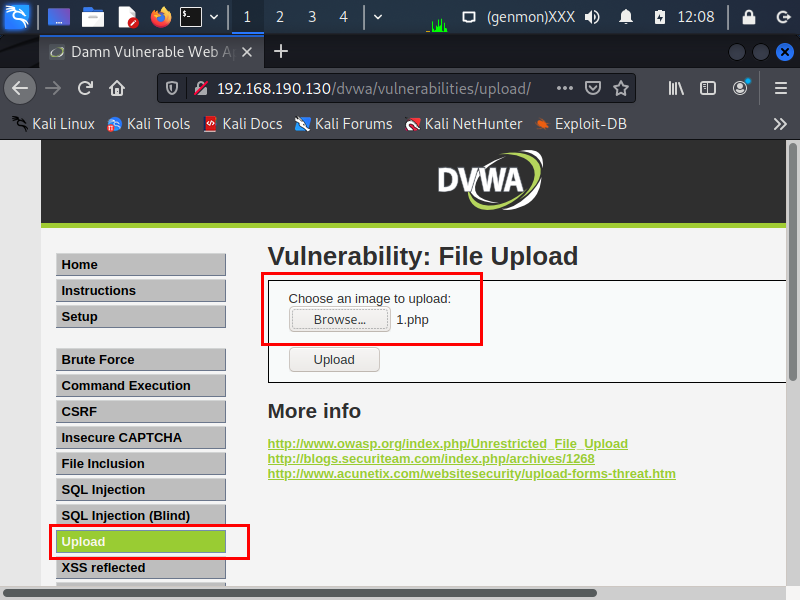Open the tracking protection shield

tap(172, 88)
